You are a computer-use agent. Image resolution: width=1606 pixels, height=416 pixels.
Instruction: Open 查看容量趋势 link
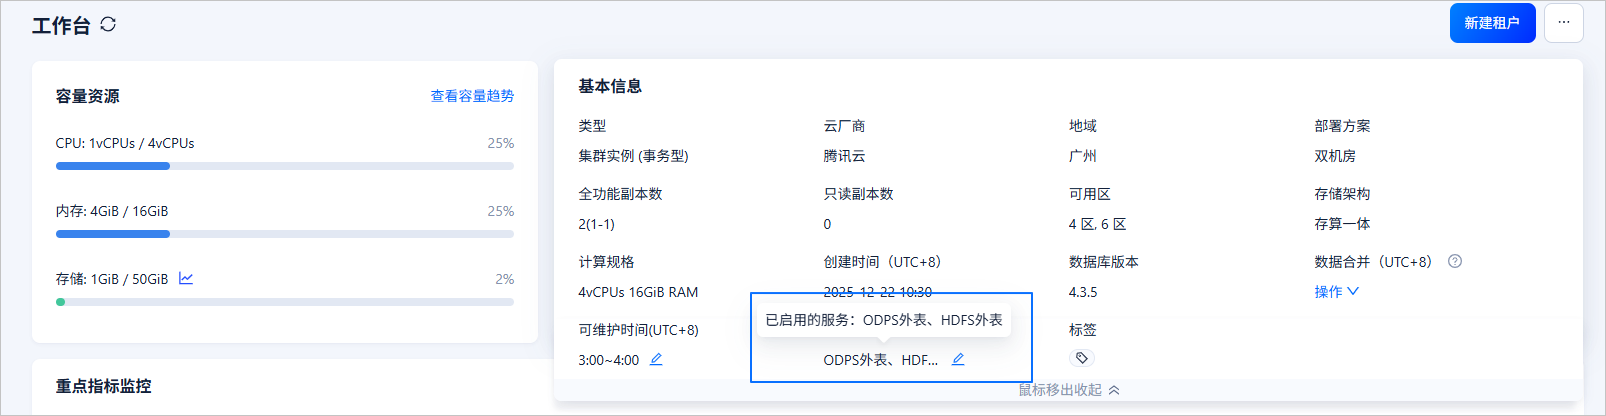click(472, 96)
